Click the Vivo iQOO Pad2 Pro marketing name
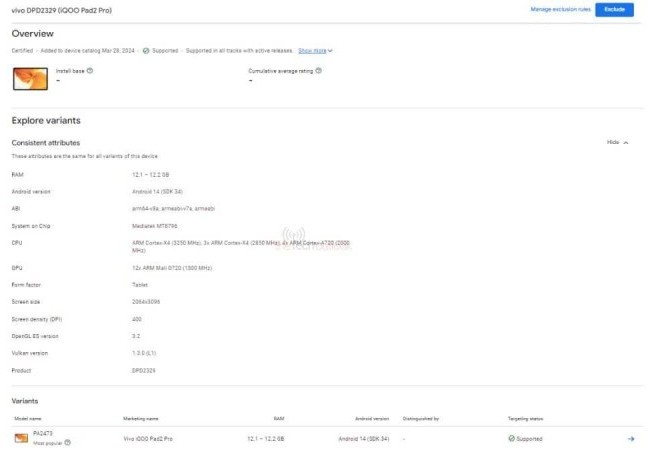The height and width of the screenshot is (450, 667). coord(148,439)
